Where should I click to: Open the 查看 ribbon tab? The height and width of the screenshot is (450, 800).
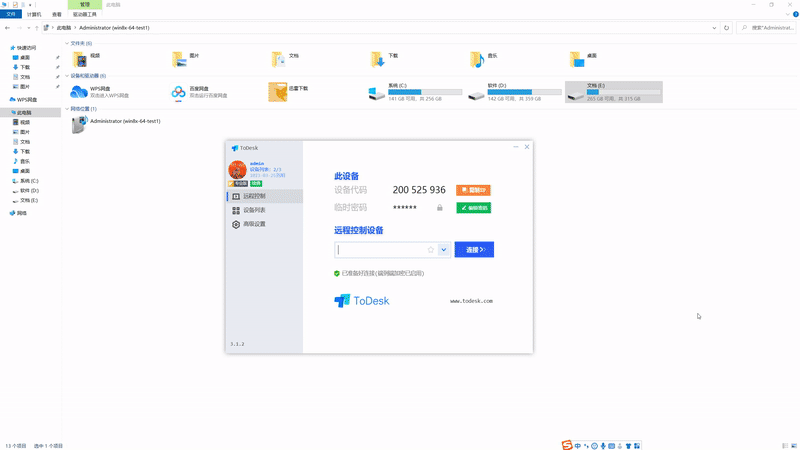[x=57, y=14]
